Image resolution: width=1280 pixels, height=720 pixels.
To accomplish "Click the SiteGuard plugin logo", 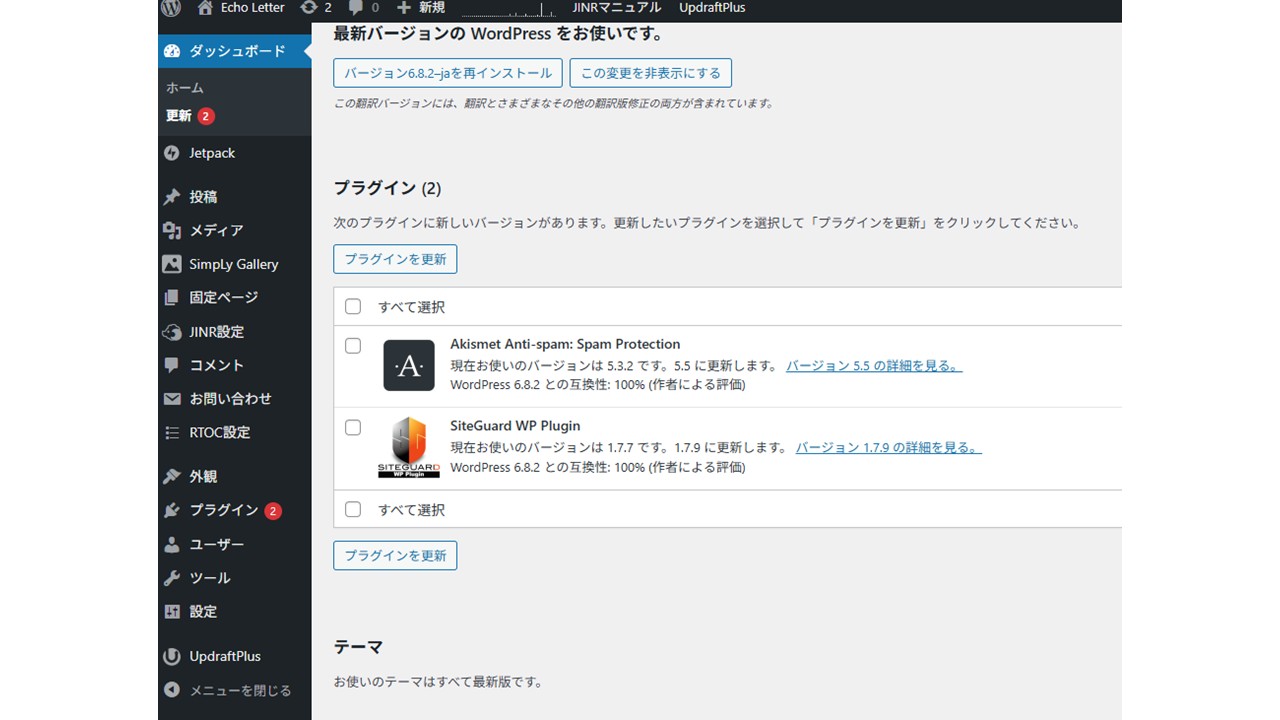I will 409,447.
